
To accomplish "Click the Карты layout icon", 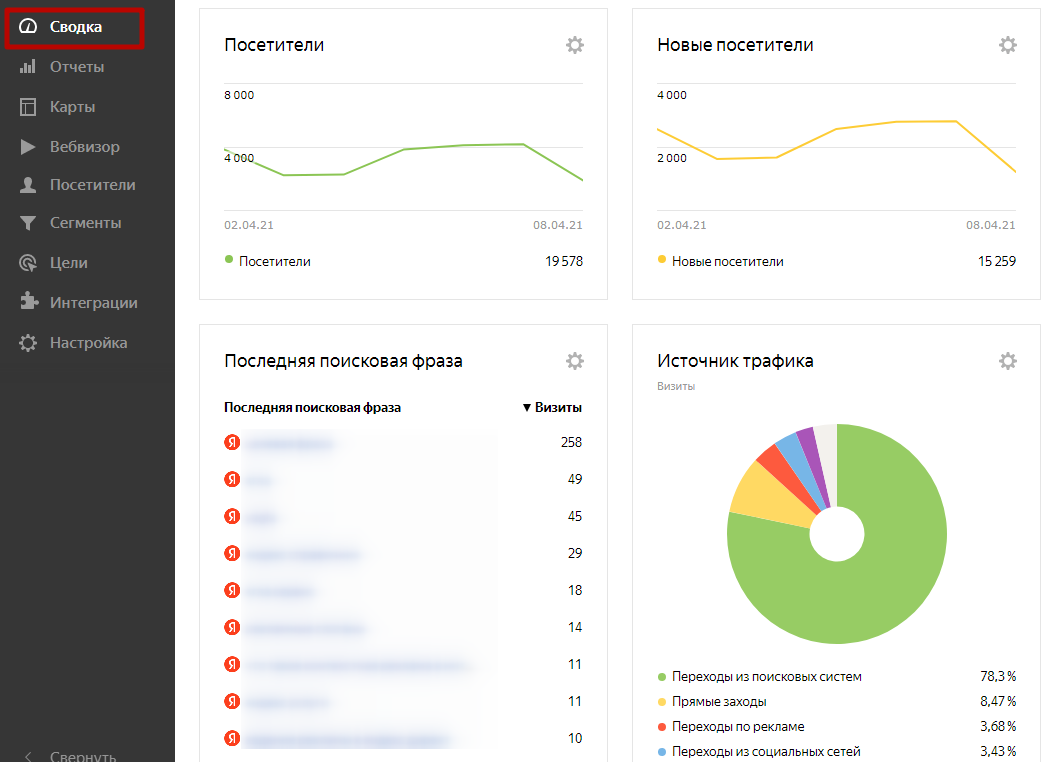I will tap(28, 107).
